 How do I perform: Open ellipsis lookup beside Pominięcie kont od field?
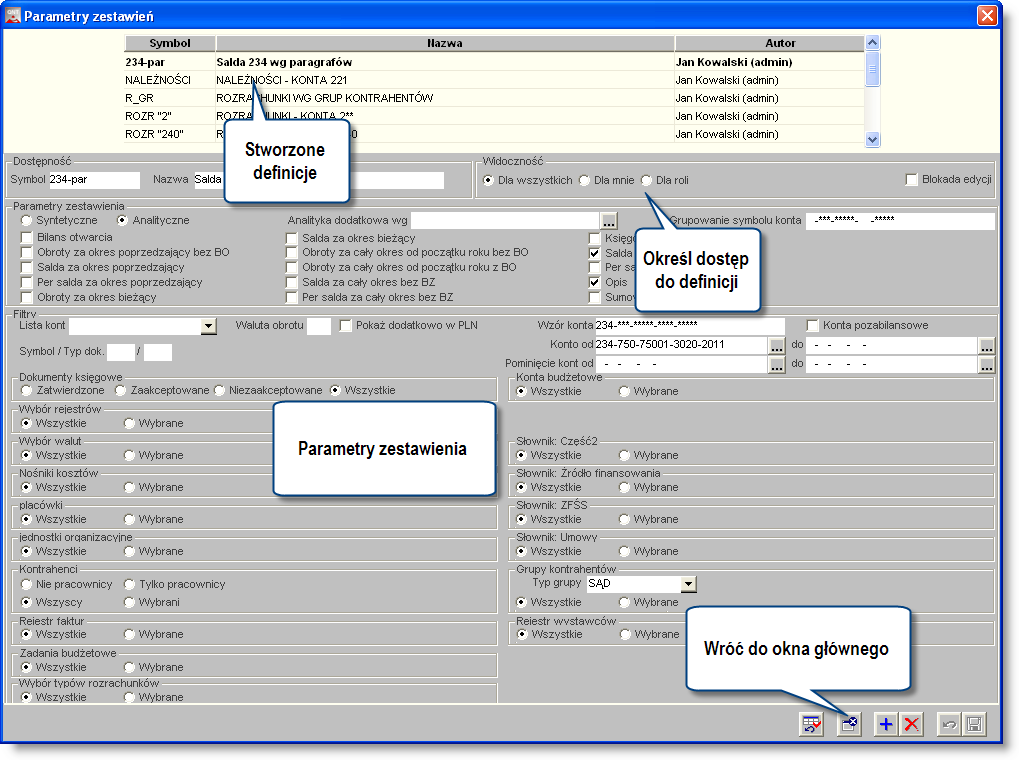tap(777, 364)
